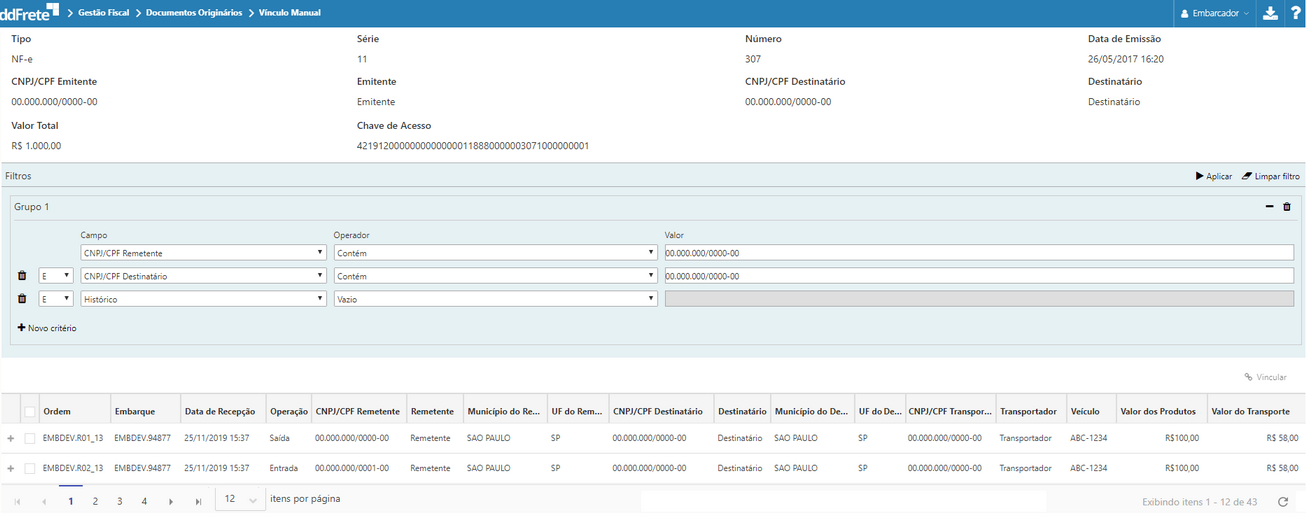The width and height of the screenshot is (1307, 516).
Task: Open the Vazio operator dropdown
Action: (x=495, y=298)
